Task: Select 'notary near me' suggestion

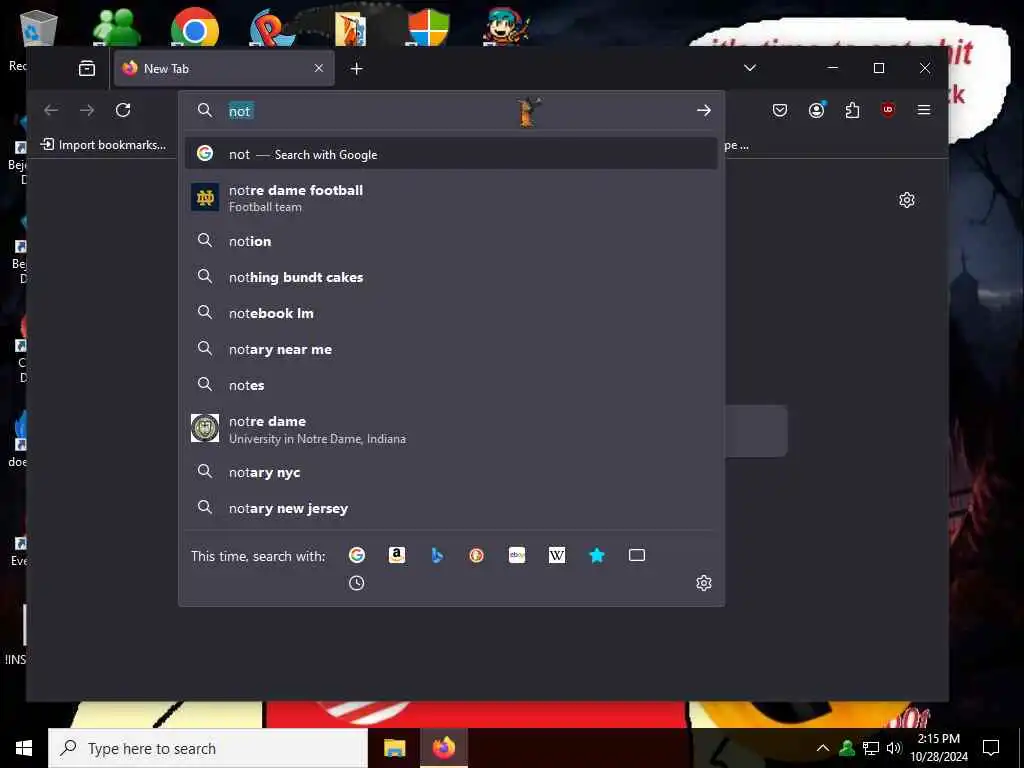Action: (x=451, y=349)
